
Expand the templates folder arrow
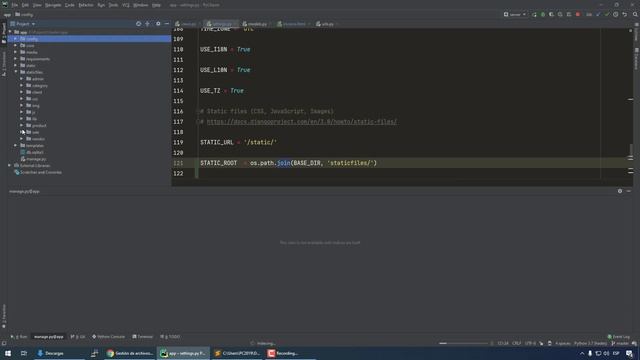[16, 145]
